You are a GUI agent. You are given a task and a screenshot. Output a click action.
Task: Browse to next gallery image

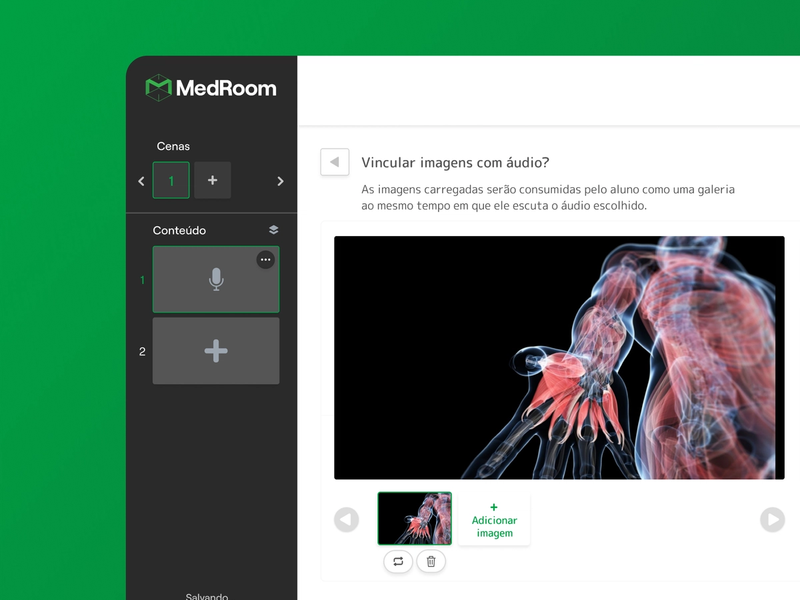(x=771, y=519)
